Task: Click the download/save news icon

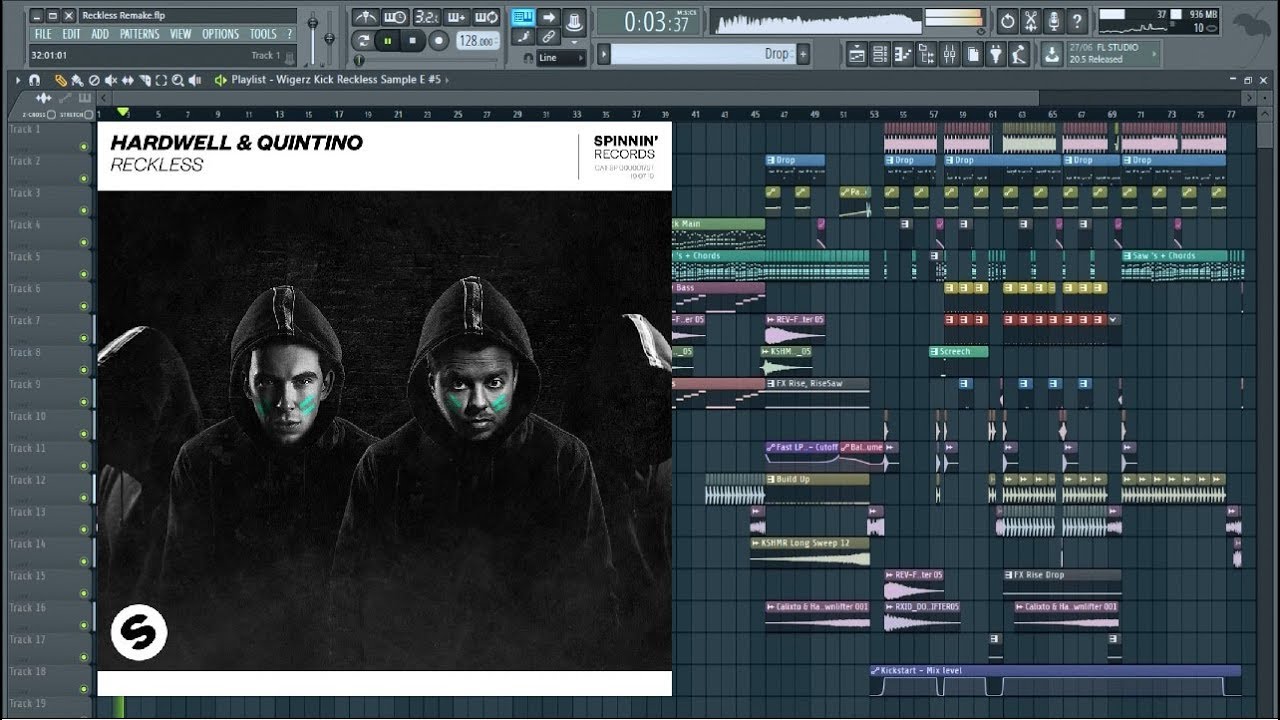Action: coord(1052,54)
